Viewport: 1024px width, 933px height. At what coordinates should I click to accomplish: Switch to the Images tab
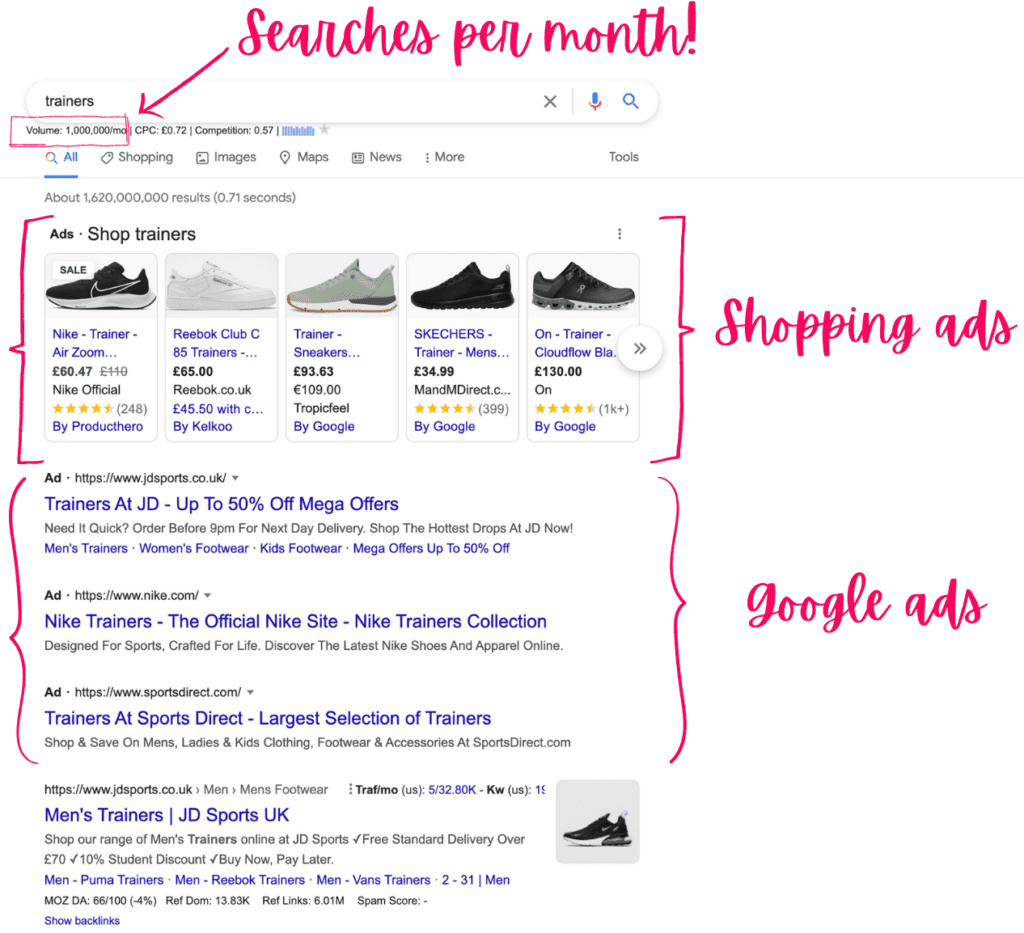tap(226, 157)
